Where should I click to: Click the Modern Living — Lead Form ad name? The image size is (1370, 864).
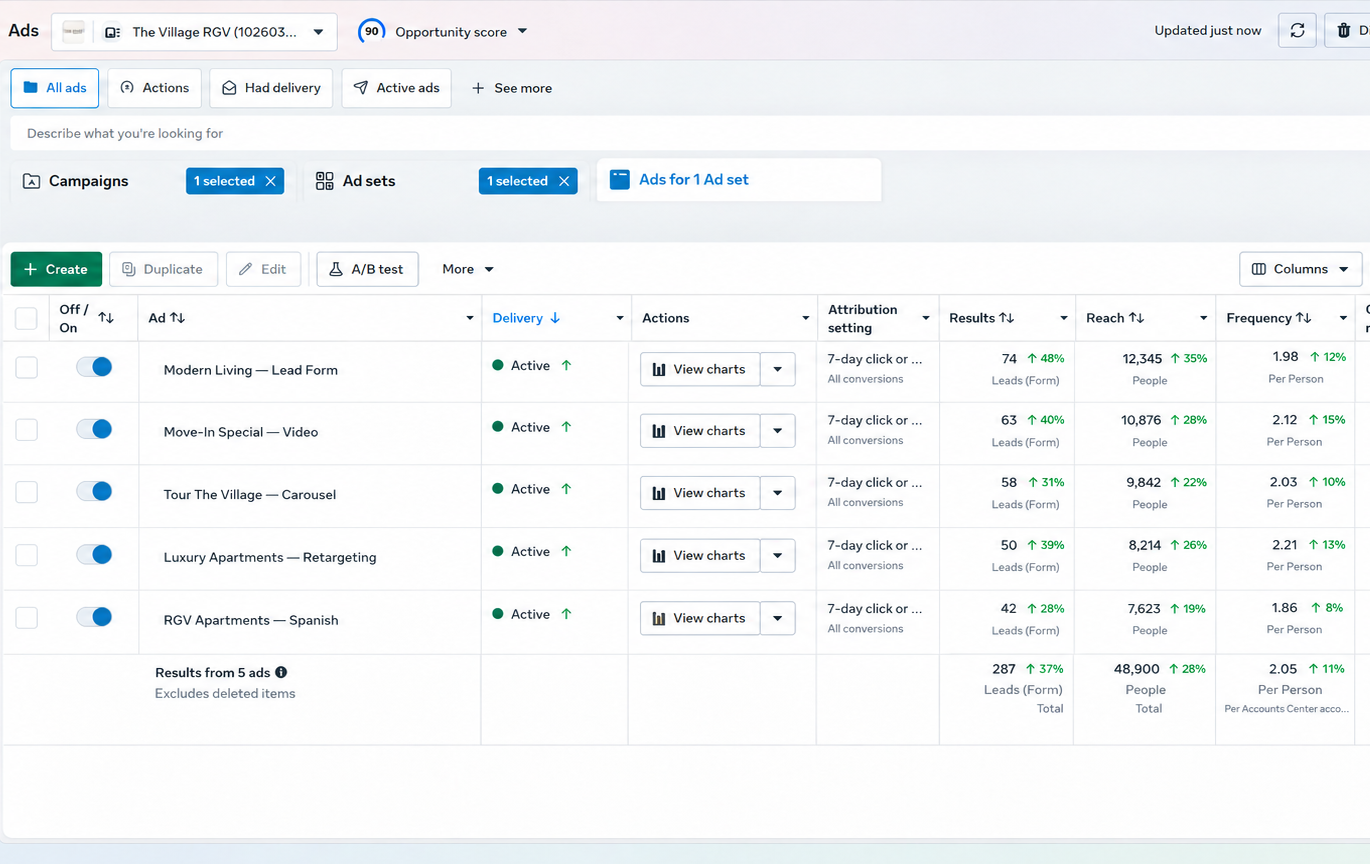coord(251,370)
